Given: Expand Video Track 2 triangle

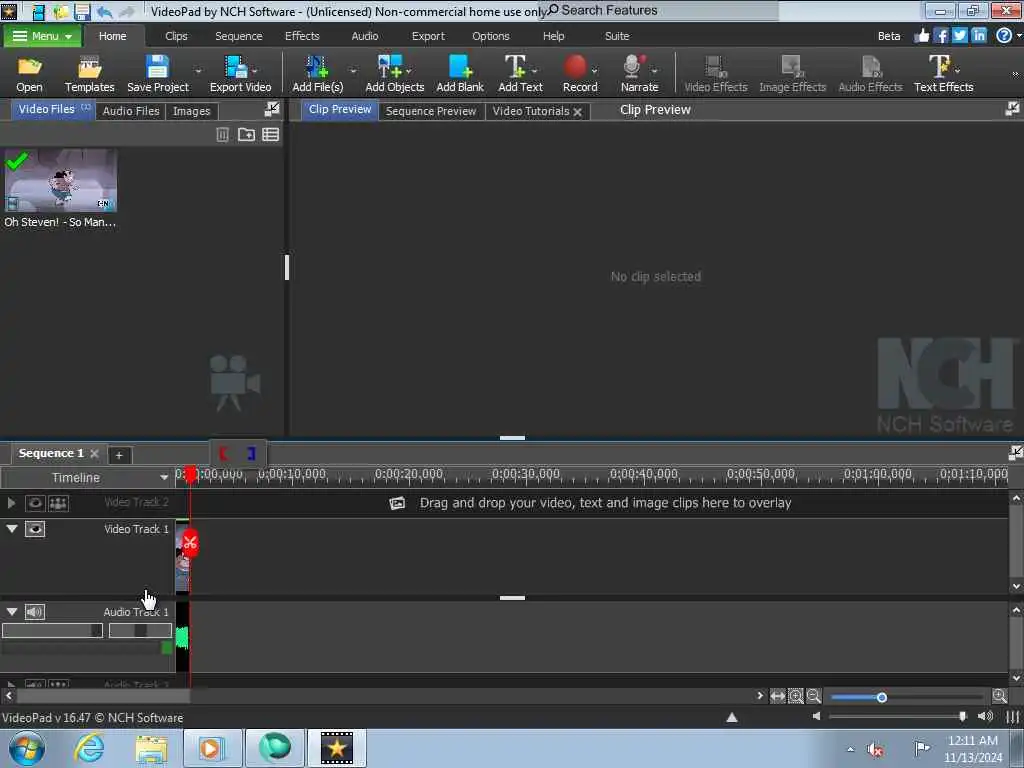Looking at the screenshot, I should pos(11,503).
